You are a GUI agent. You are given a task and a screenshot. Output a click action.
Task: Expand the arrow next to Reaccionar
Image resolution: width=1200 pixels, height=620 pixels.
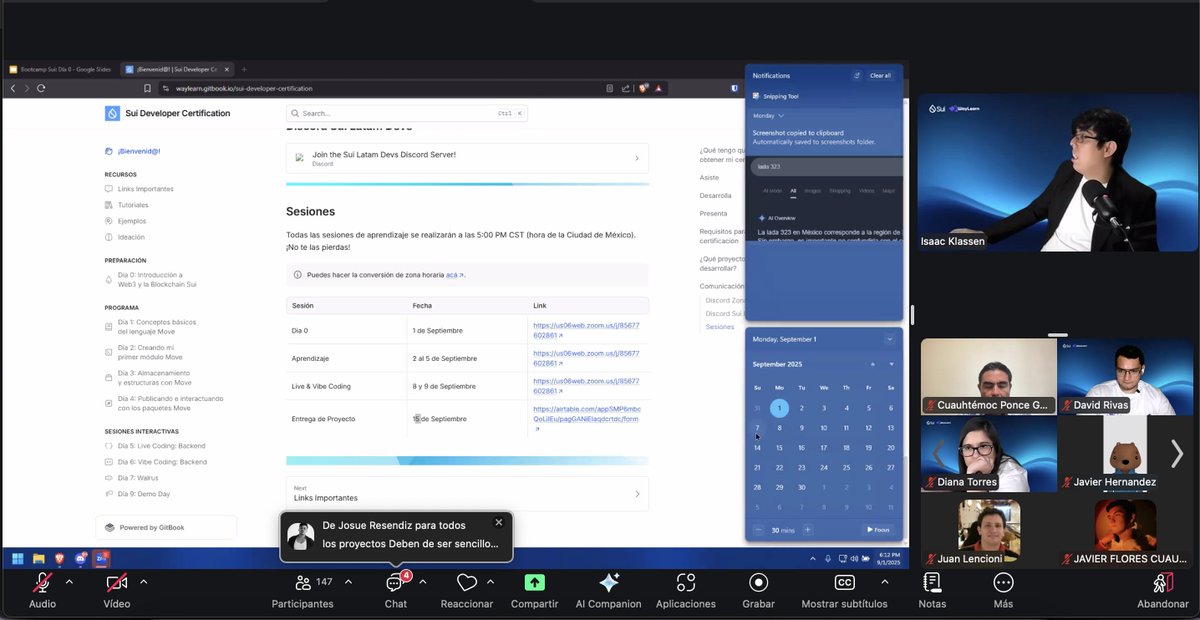[x=490, y=581]
